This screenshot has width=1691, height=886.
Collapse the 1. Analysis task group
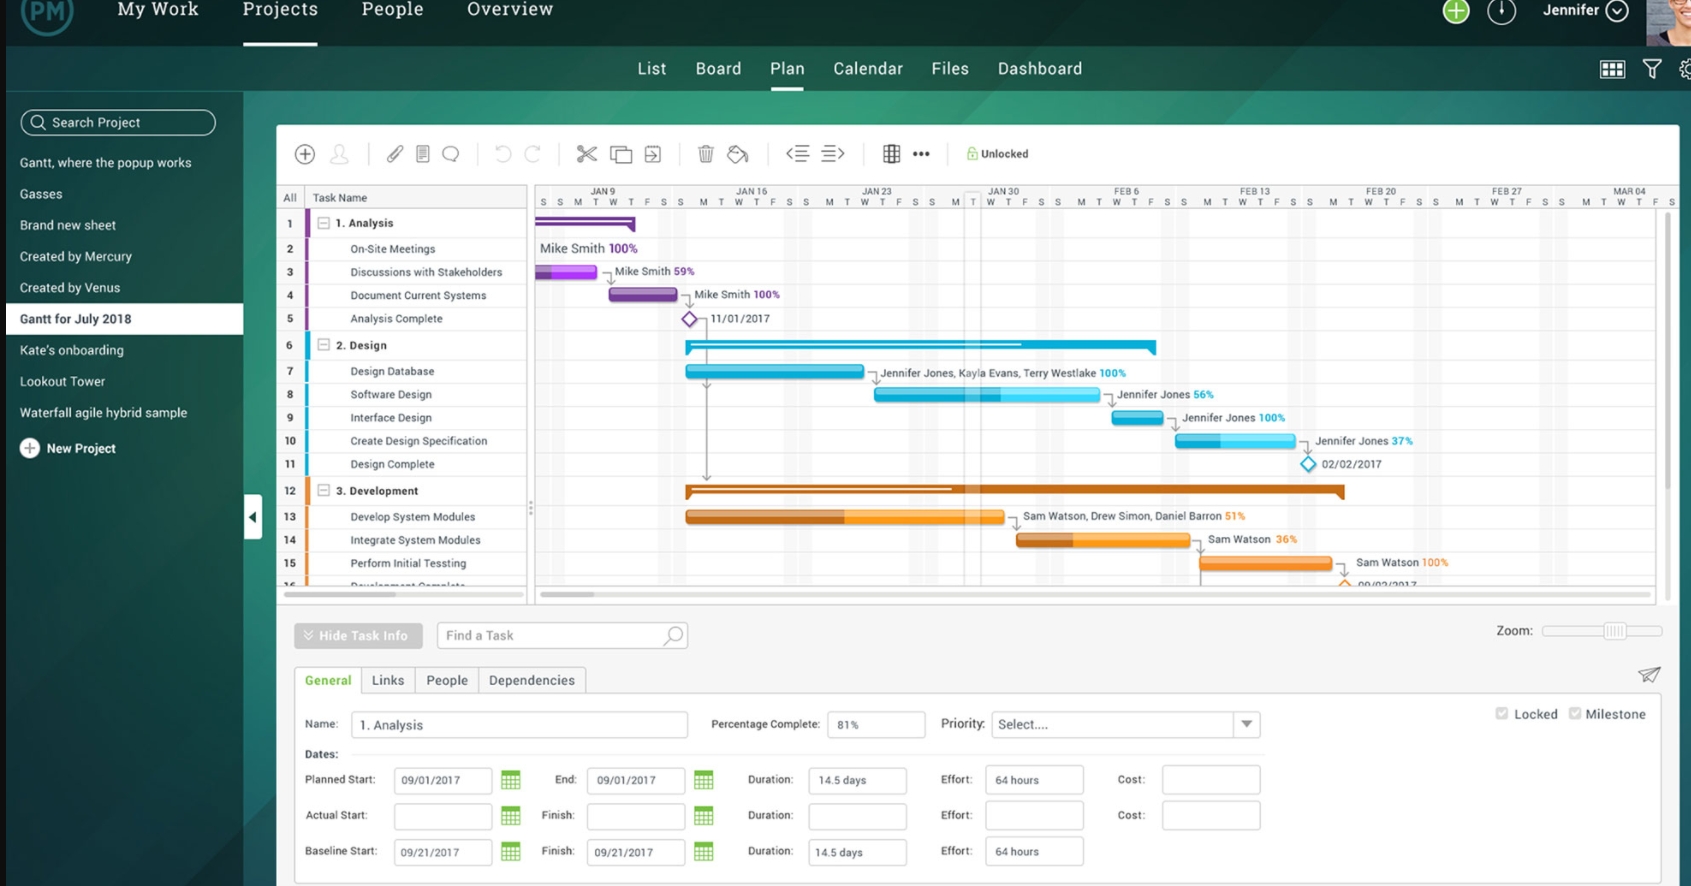click(324, 223)
